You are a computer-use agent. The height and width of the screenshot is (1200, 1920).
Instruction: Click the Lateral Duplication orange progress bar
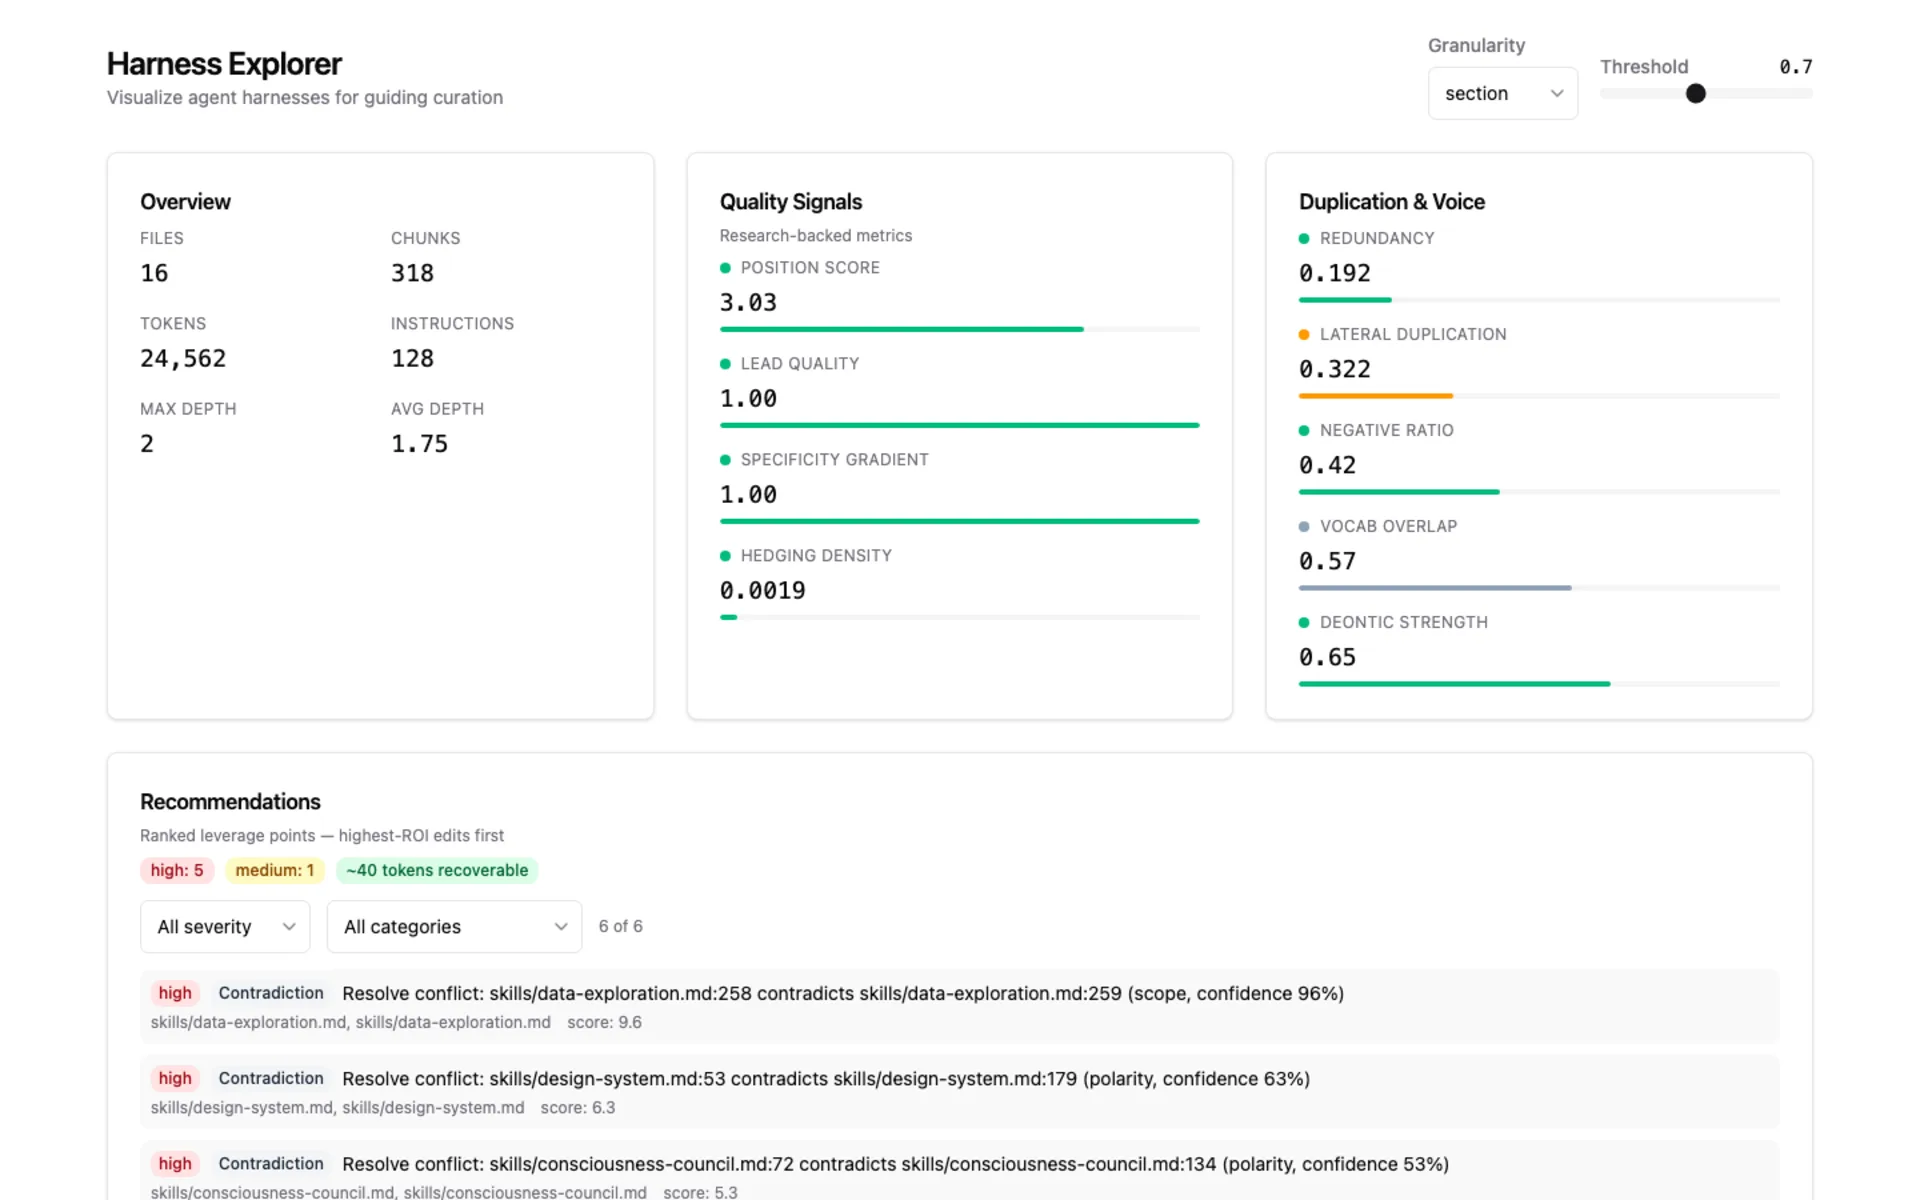tap(1539, 396)
